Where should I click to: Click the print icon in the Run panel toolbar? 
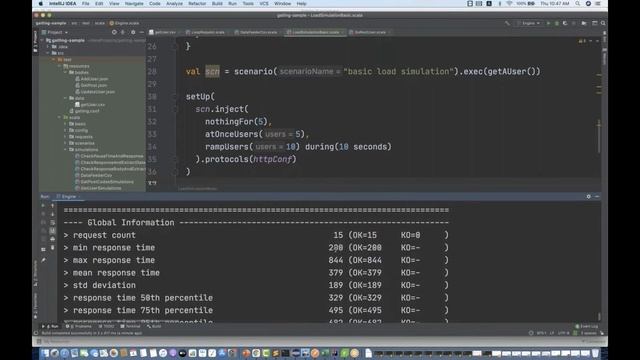52,239
